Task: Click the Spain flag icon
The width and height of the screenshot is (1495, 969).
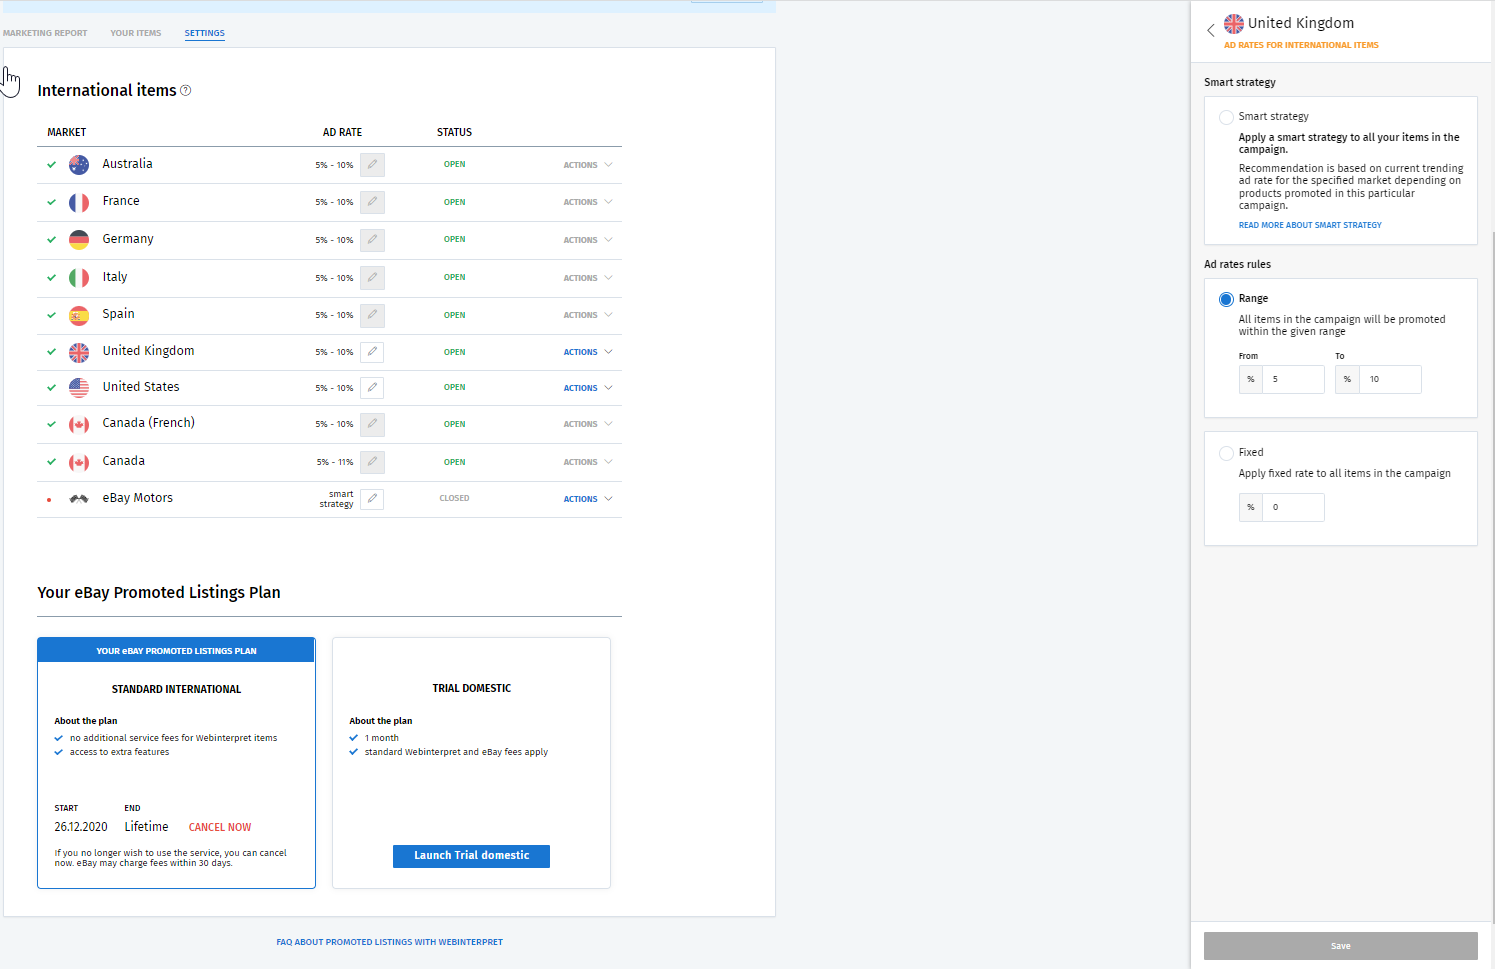Action: [79, 316]
